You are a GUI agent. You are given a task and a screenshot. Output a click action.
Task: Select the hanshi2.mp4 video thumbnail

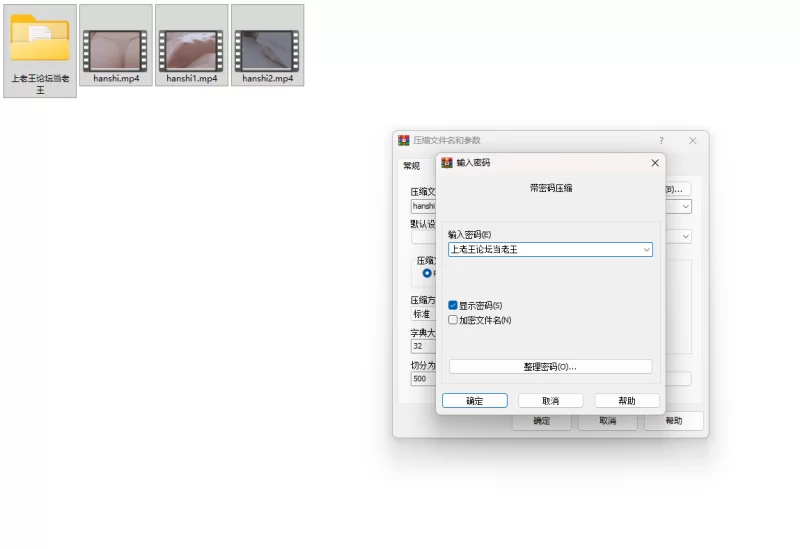(267, 51)
